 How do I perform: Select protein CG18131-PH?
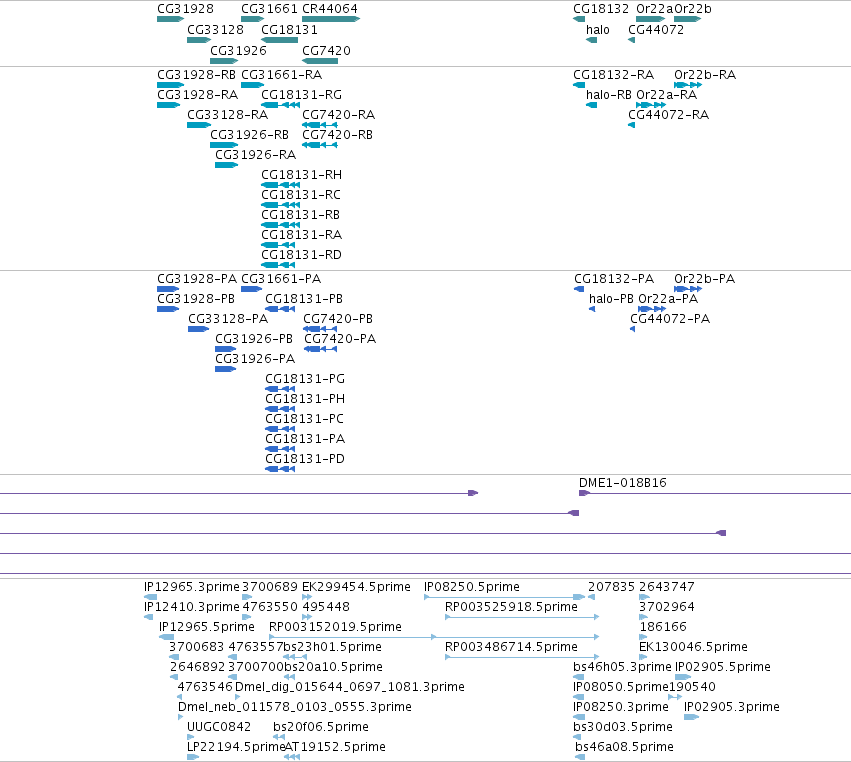(305, 398)
